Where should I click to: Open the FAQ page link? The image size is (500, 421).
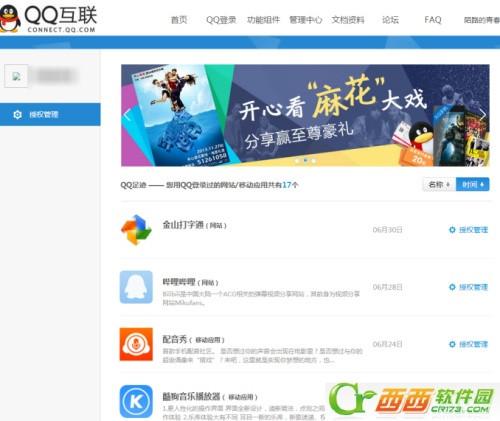[x=433, y=20]
